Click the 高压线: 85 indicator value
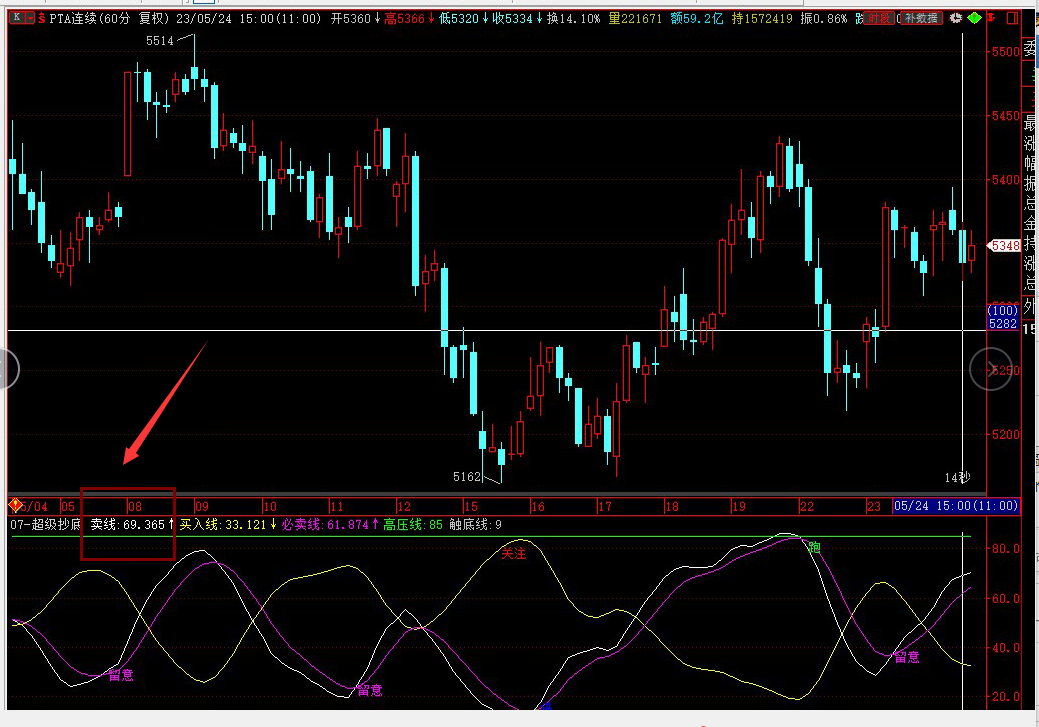 (413, 525)
